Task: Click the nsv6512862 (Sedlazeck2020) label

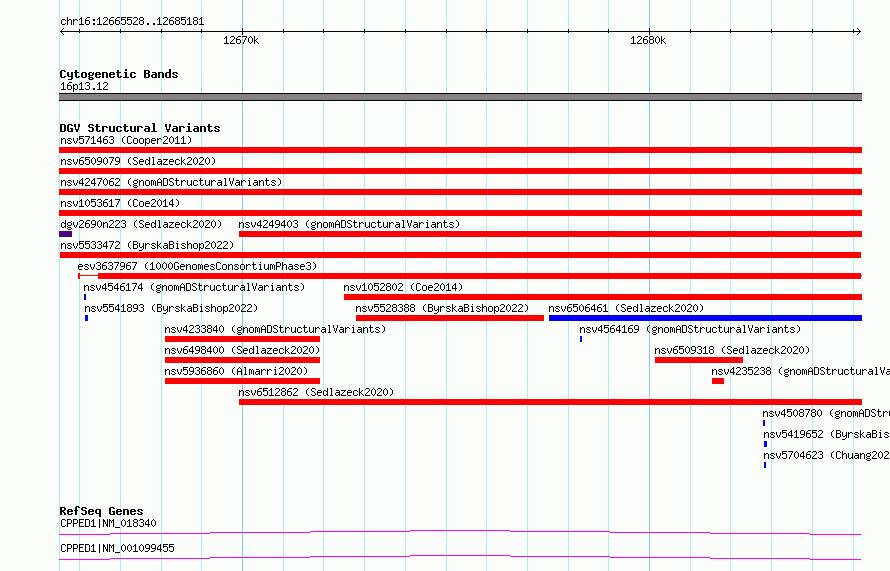Action: [x=316, y=392]
